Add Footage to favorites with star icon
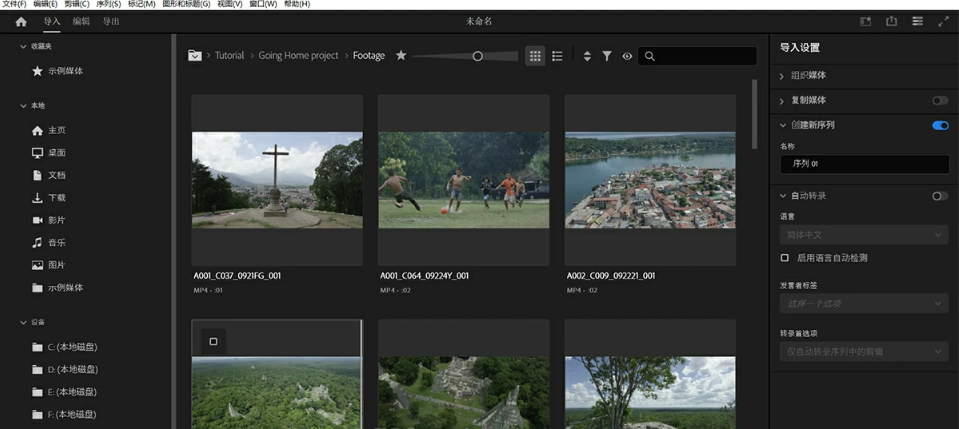 pos(401,56)
